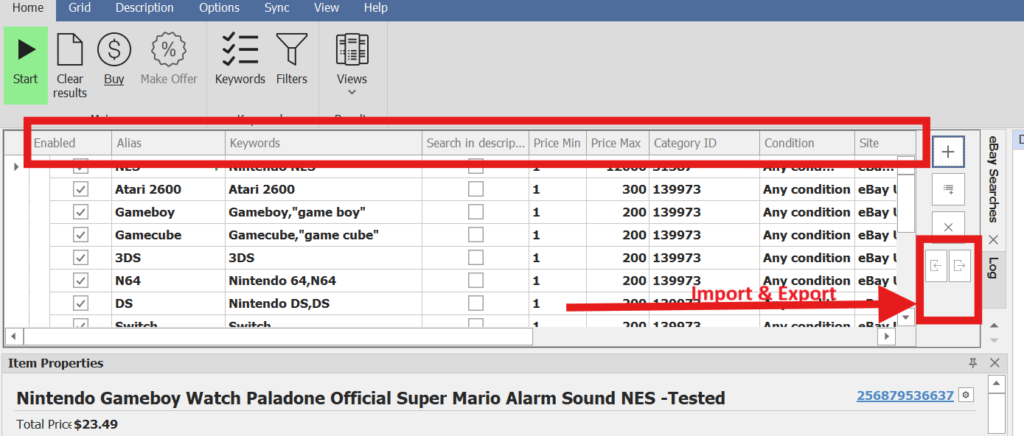This screenshot has width=1024, height=436.
Task: Click the green Start search button
Action: point(25,65)
